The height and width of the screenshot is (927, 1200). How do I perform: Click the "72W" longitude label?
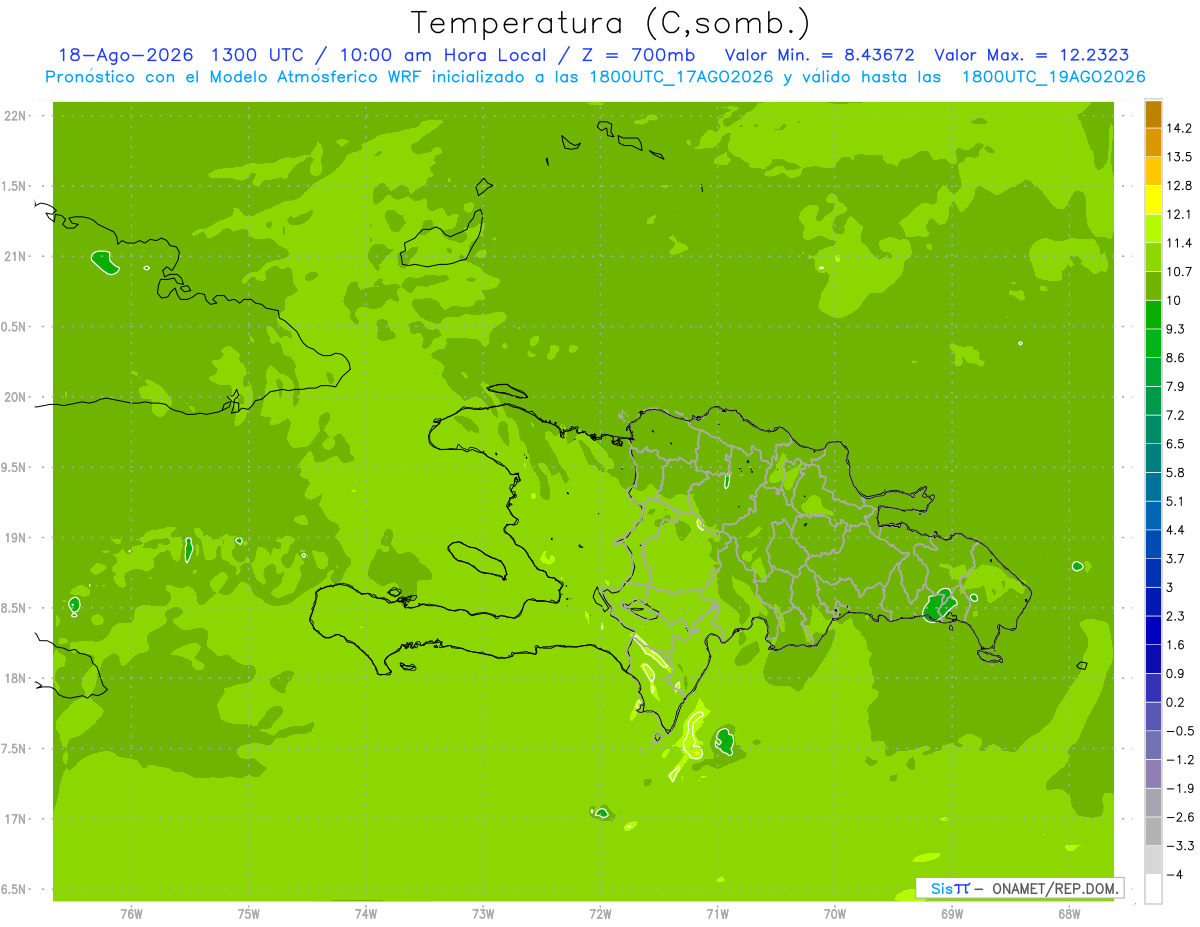[x=600, y=913]
